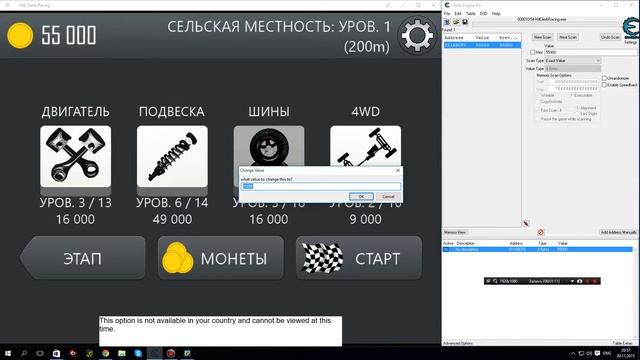Click the Cheat Engine save table icon
The width and height of the screenshot is (640, 360).
(465, 22)
